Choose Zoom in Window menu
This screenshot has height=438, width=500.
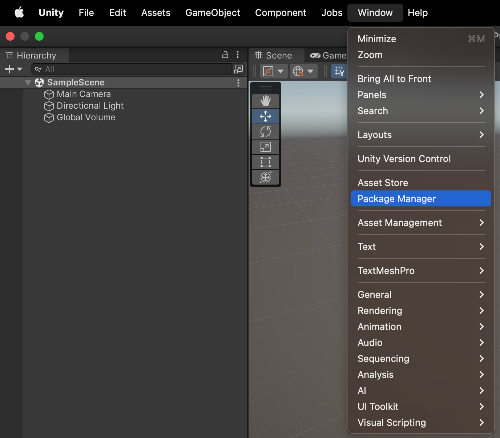421,55
